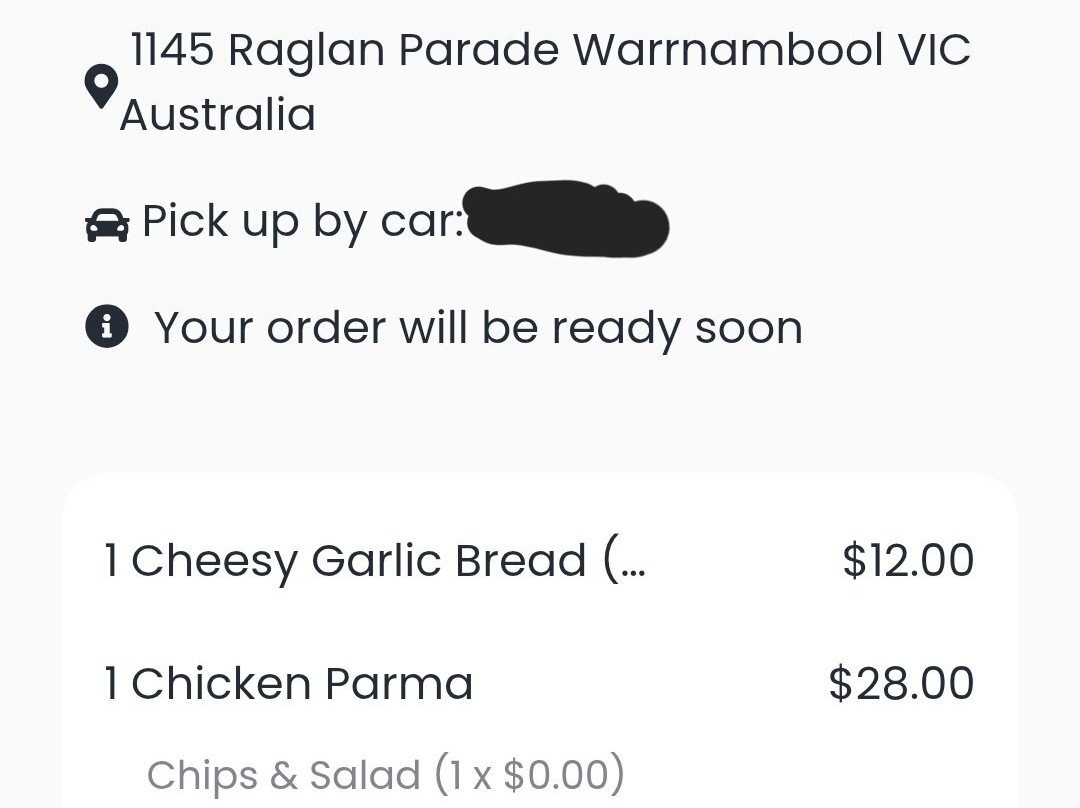Select the Raglan Parade street name

tap(395, 50)
